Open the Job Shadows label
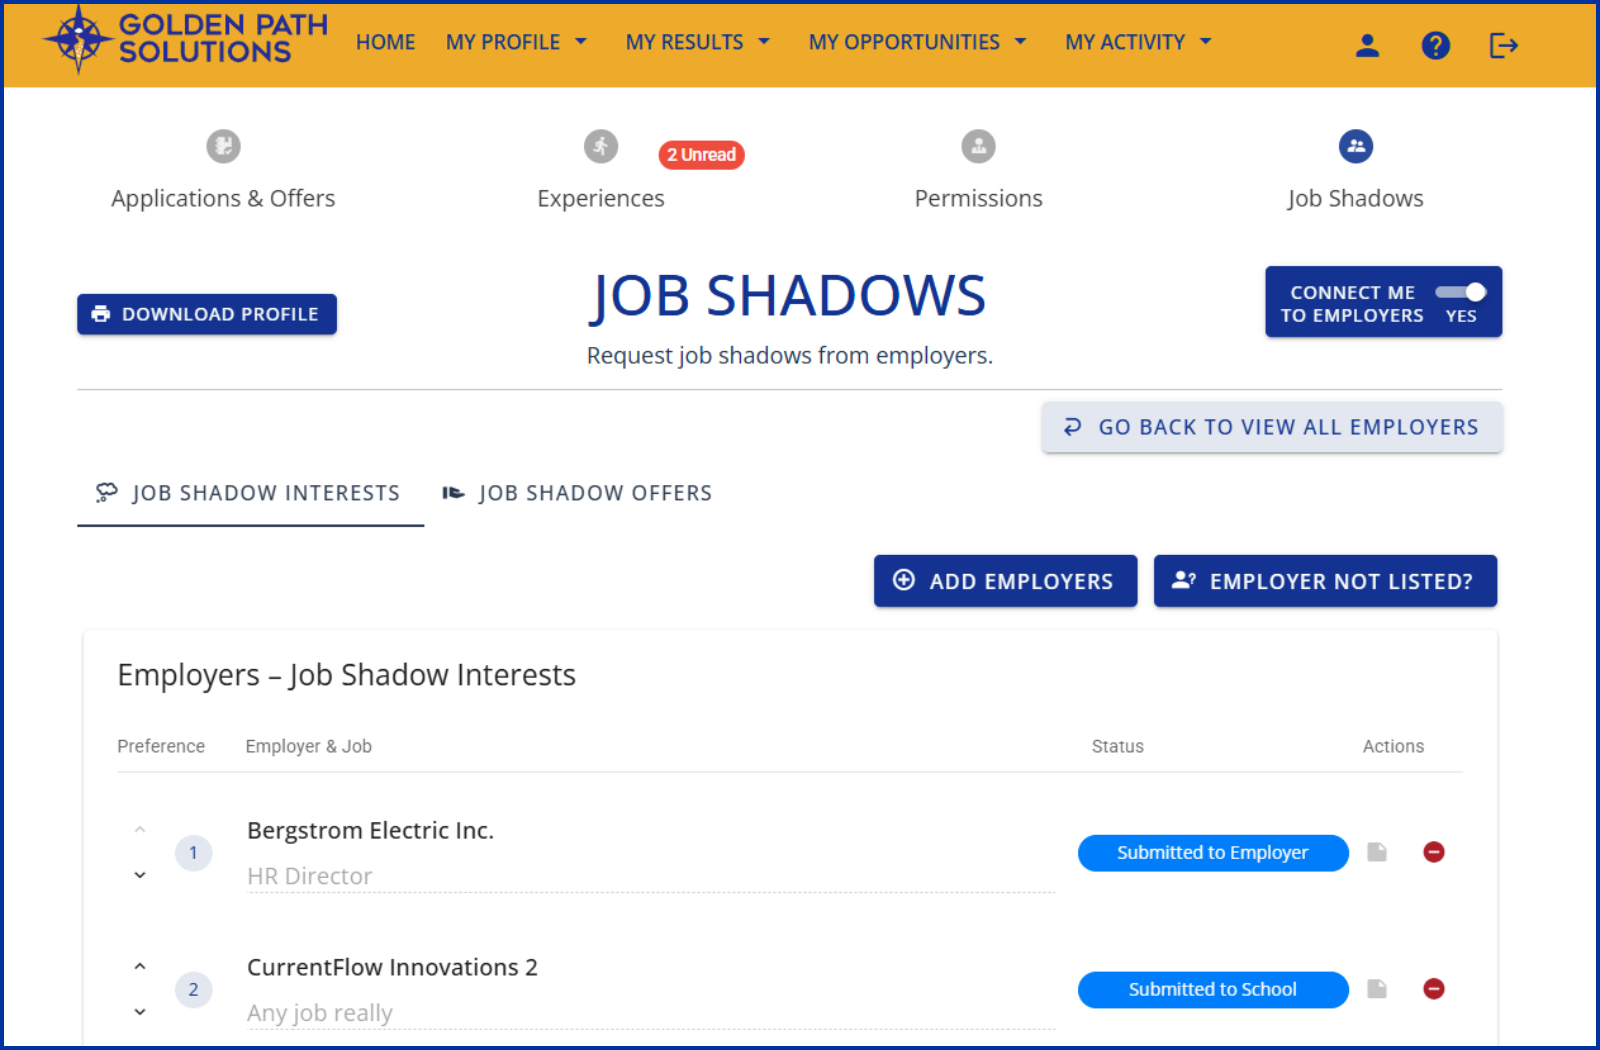Image resolution: width=1600 pixels, height=1050 pixels. coord(1355,198)
